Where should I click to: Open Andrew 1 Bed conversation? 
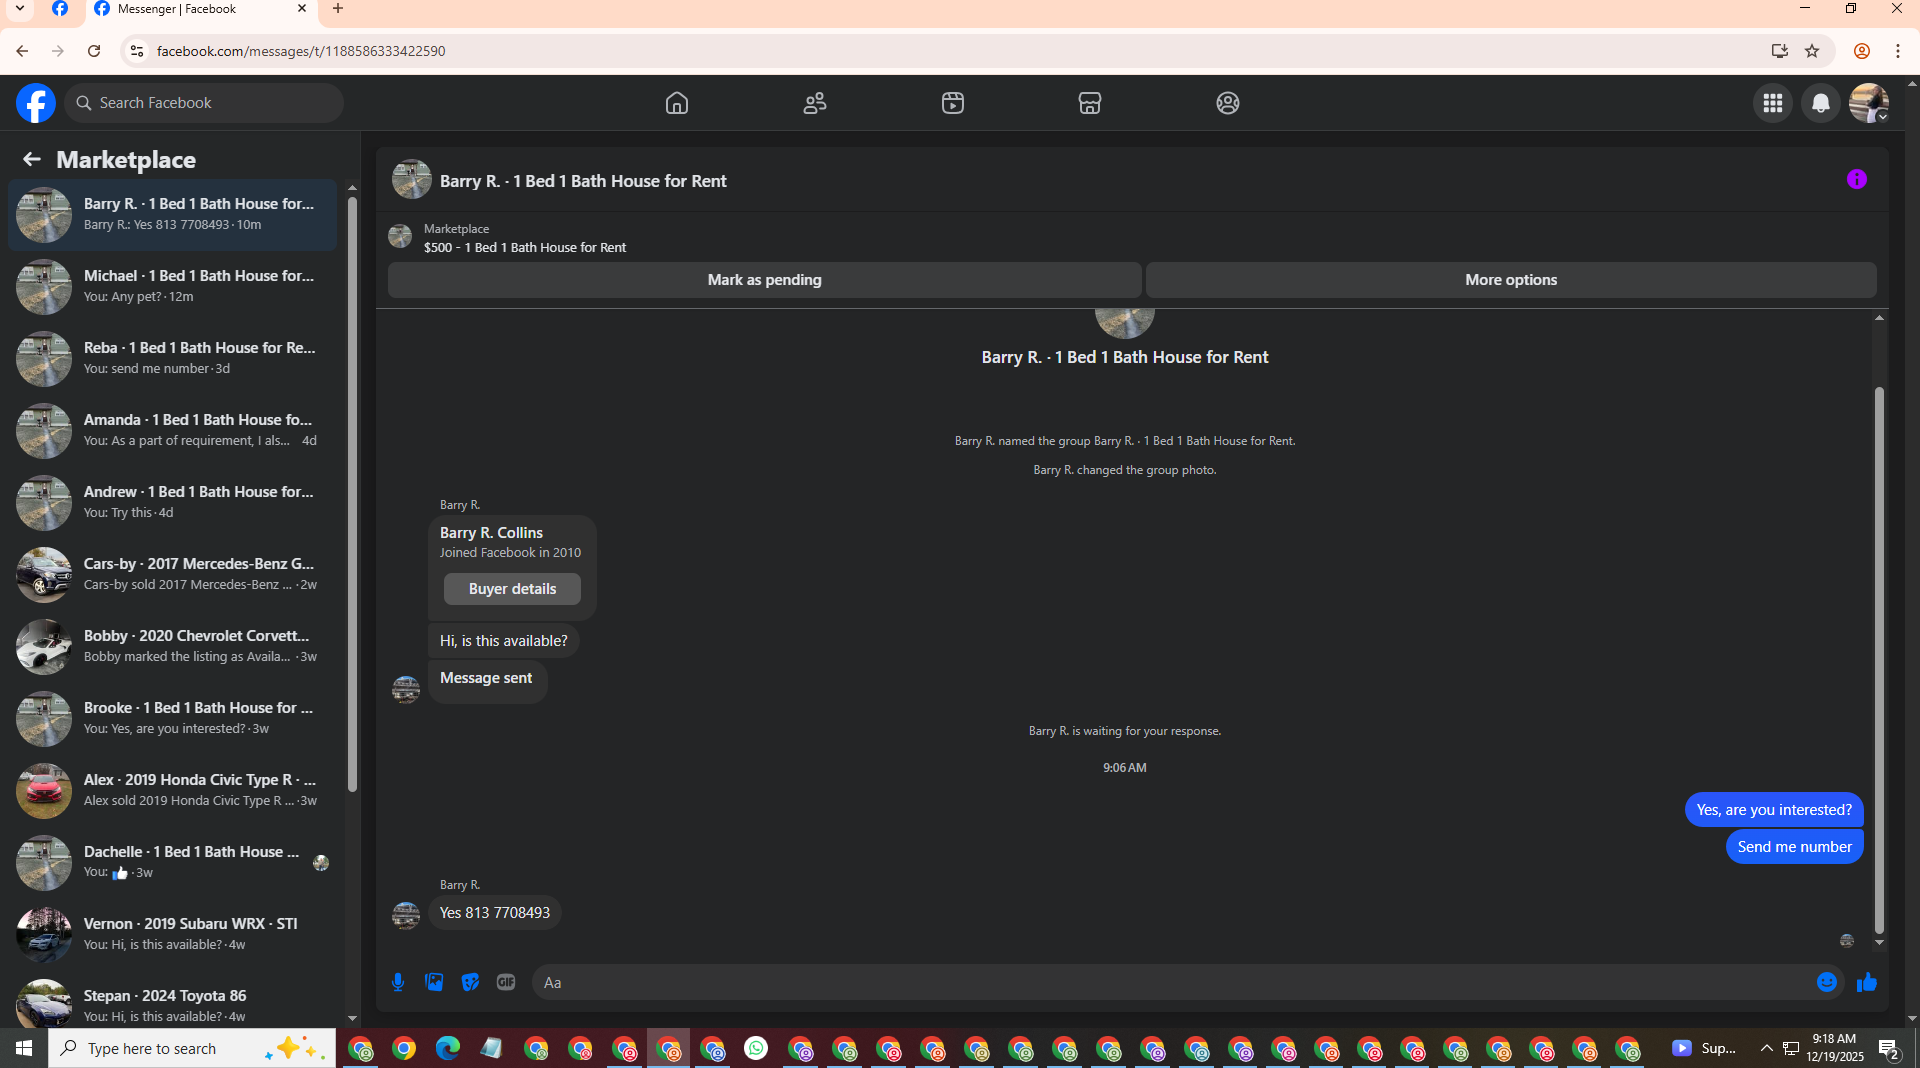172,503
